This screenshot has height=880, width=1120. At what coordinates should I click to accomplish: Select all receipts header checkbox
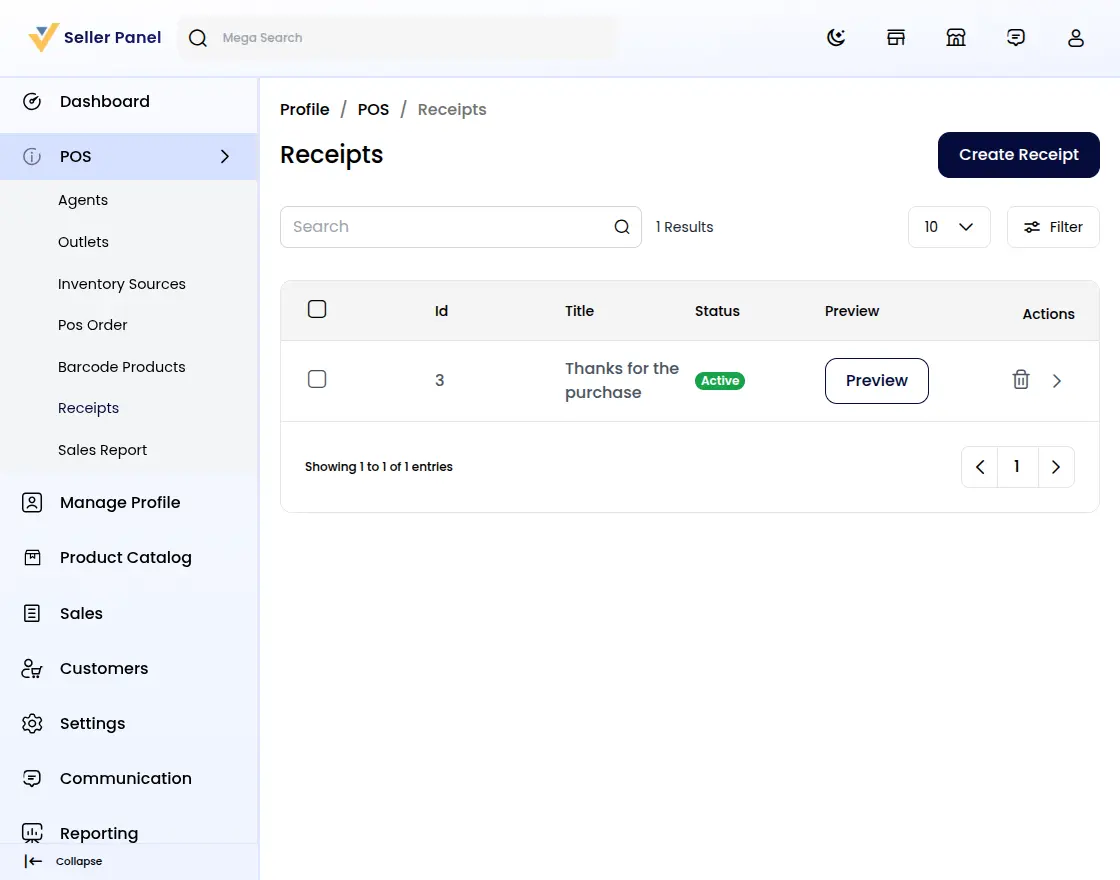[x=317, y=309]
